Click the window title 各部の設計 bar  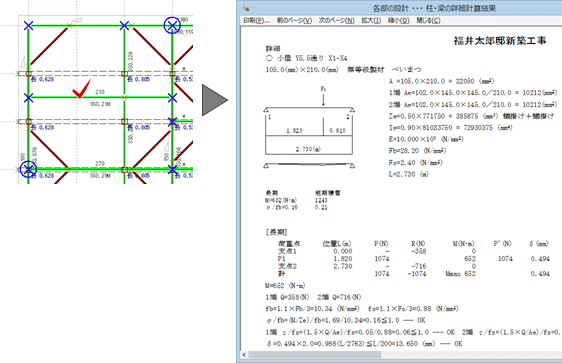click(x=434, y=8)
